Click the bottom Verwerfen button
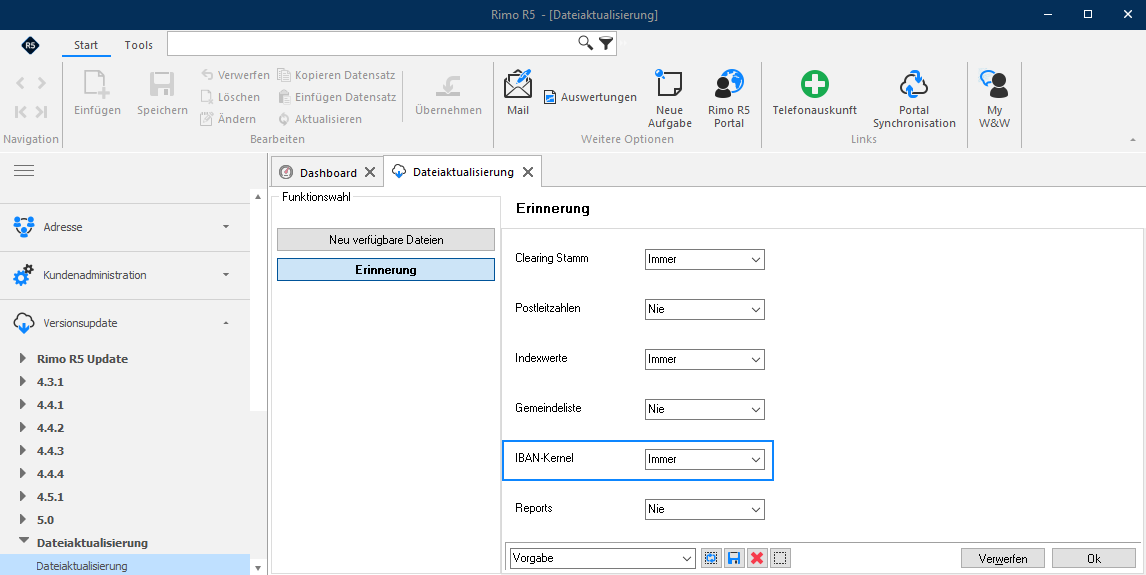Screen dimensions: 1146x575 tap(1003, 559)
